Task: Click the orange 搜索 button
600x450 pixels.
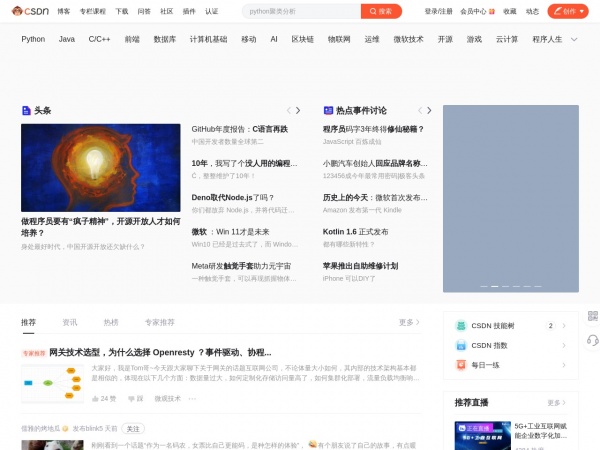Action: [381, 11]
